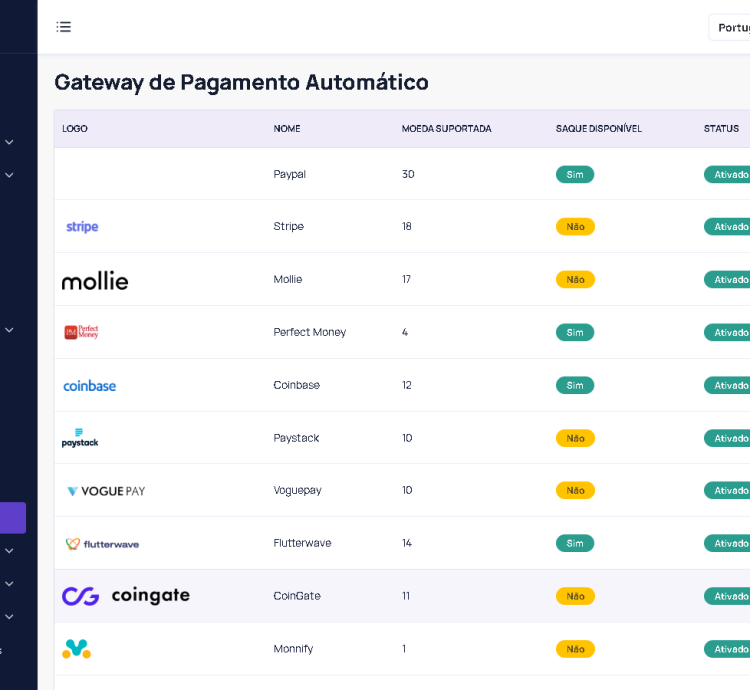Click the Paypal name in the table

pos(290,174)
